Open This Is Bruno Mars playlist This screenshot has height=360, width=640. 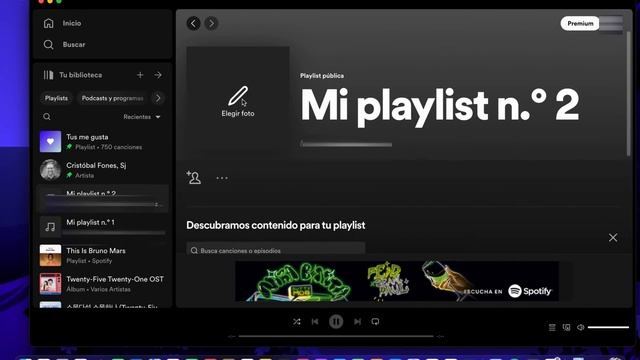tap(103, 255)
